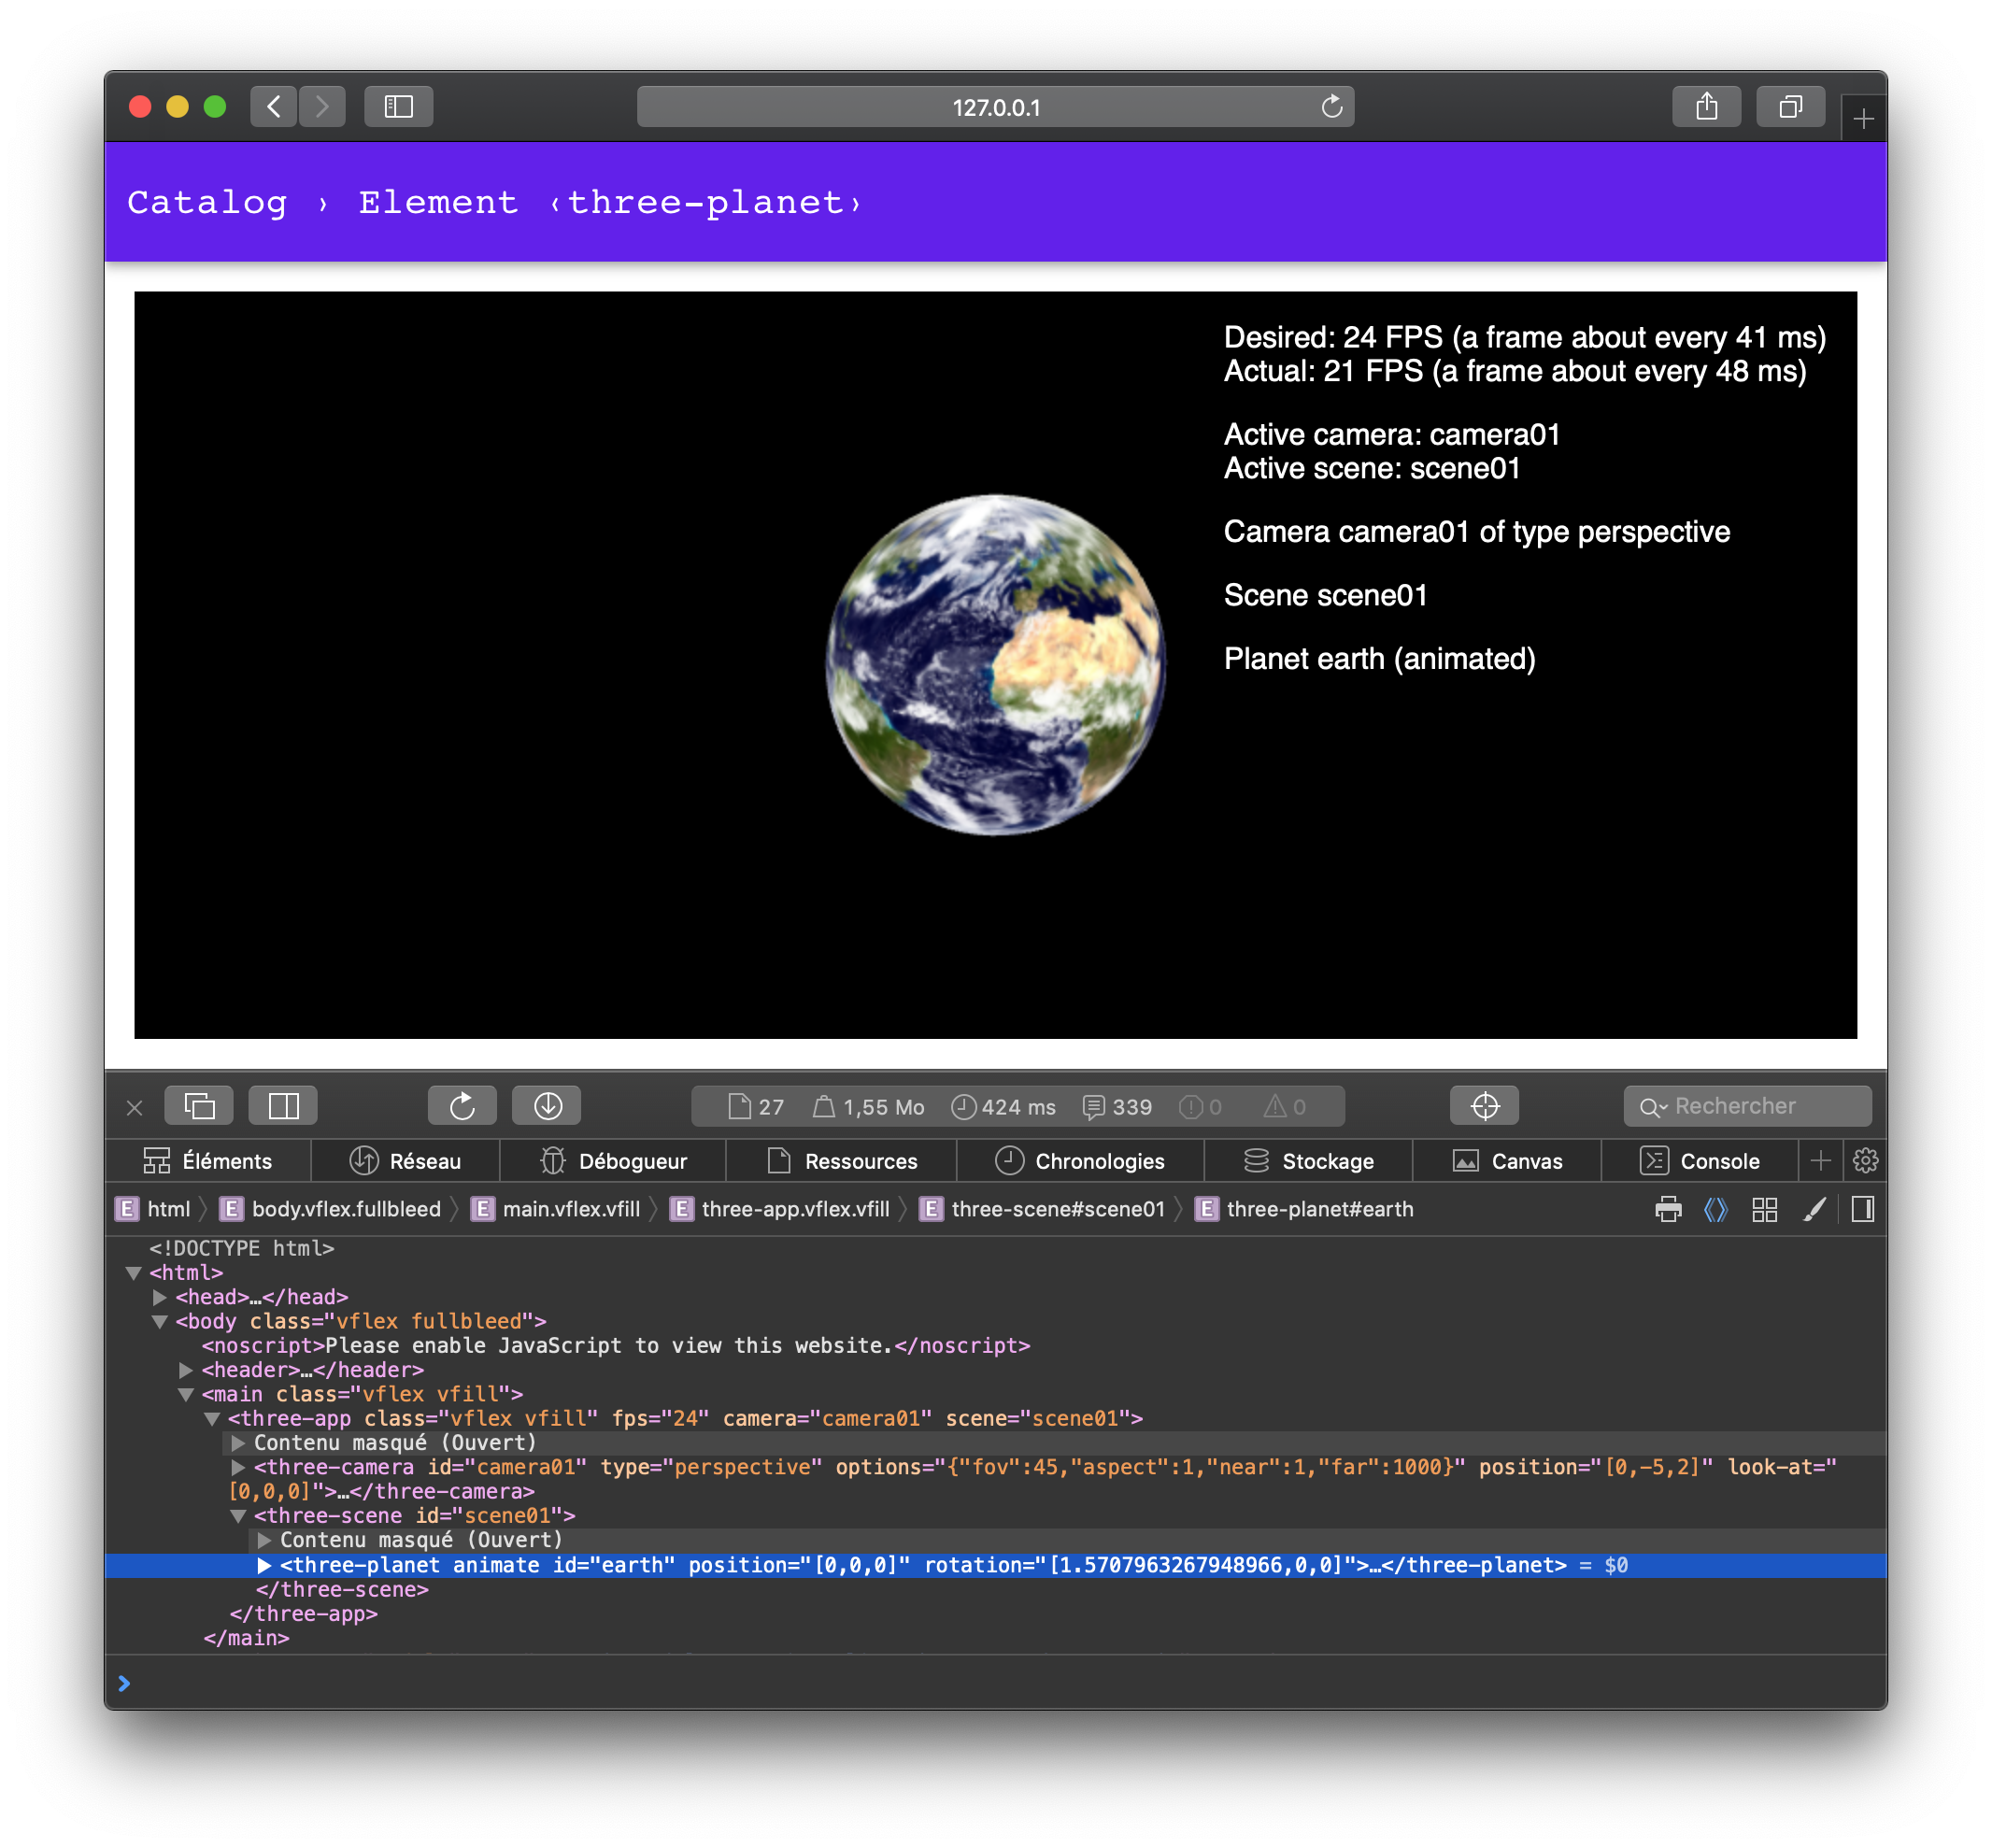The width and height of the screenshot is (1992, 1848).
Task: Dock inspector to the side of the window
Action: point(284,1106)
